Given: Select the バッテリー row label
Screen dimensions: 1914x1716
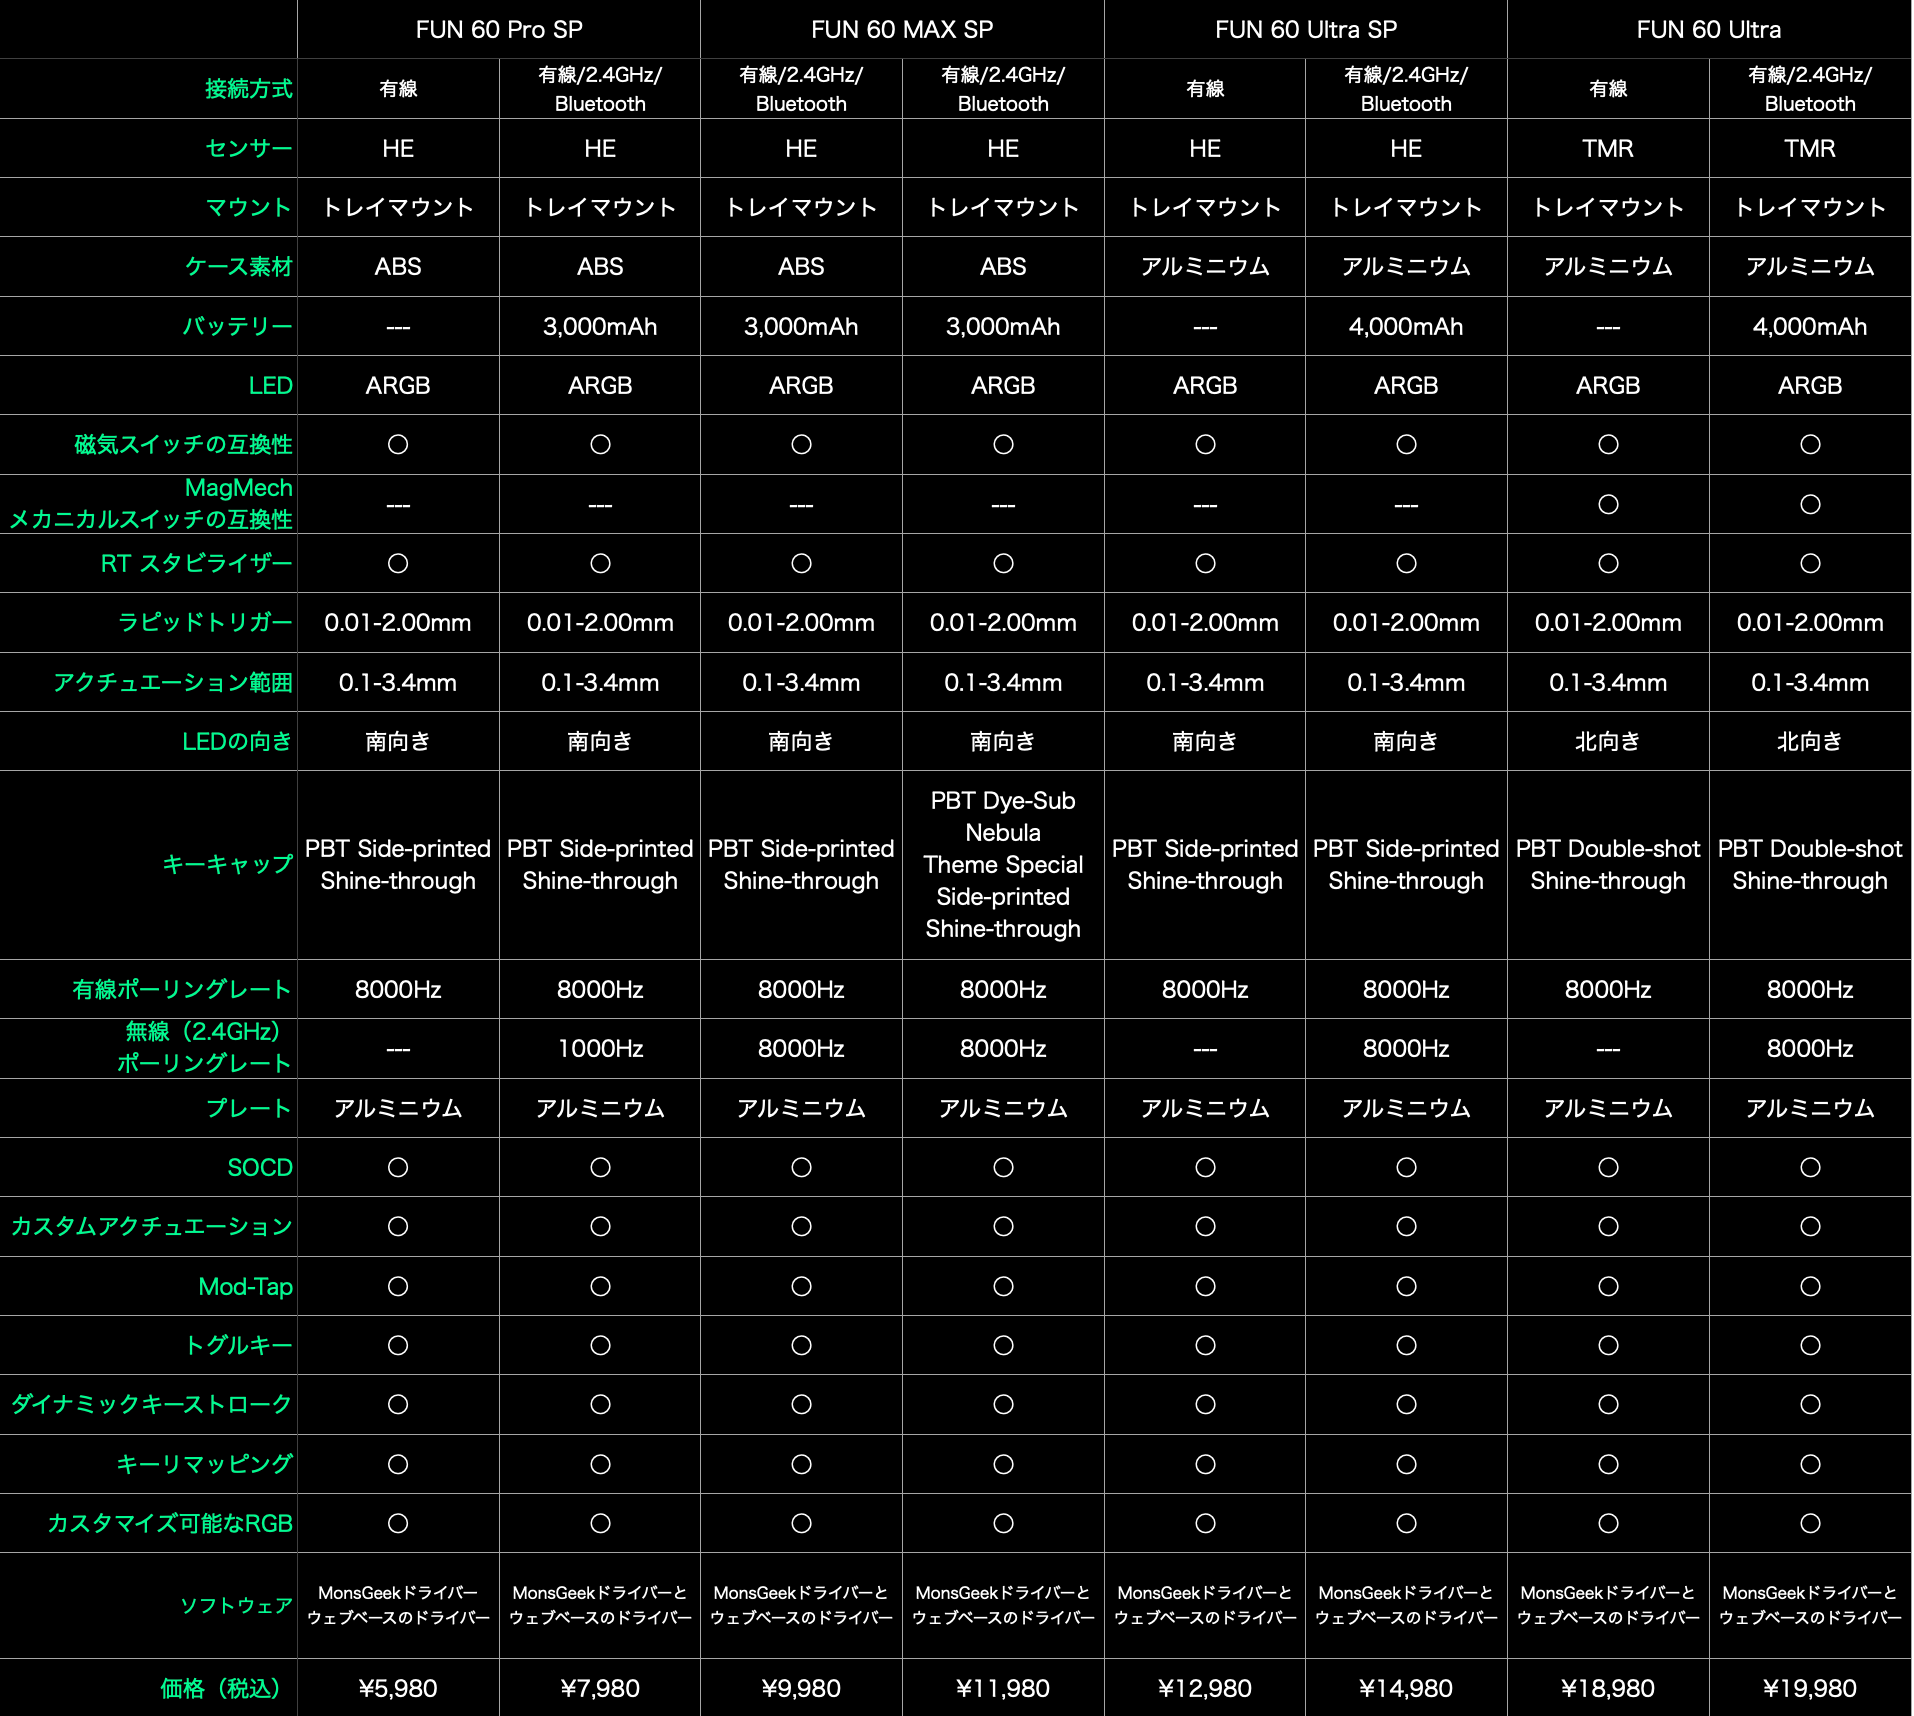Looking at the screenshot, I should point(238,326).
